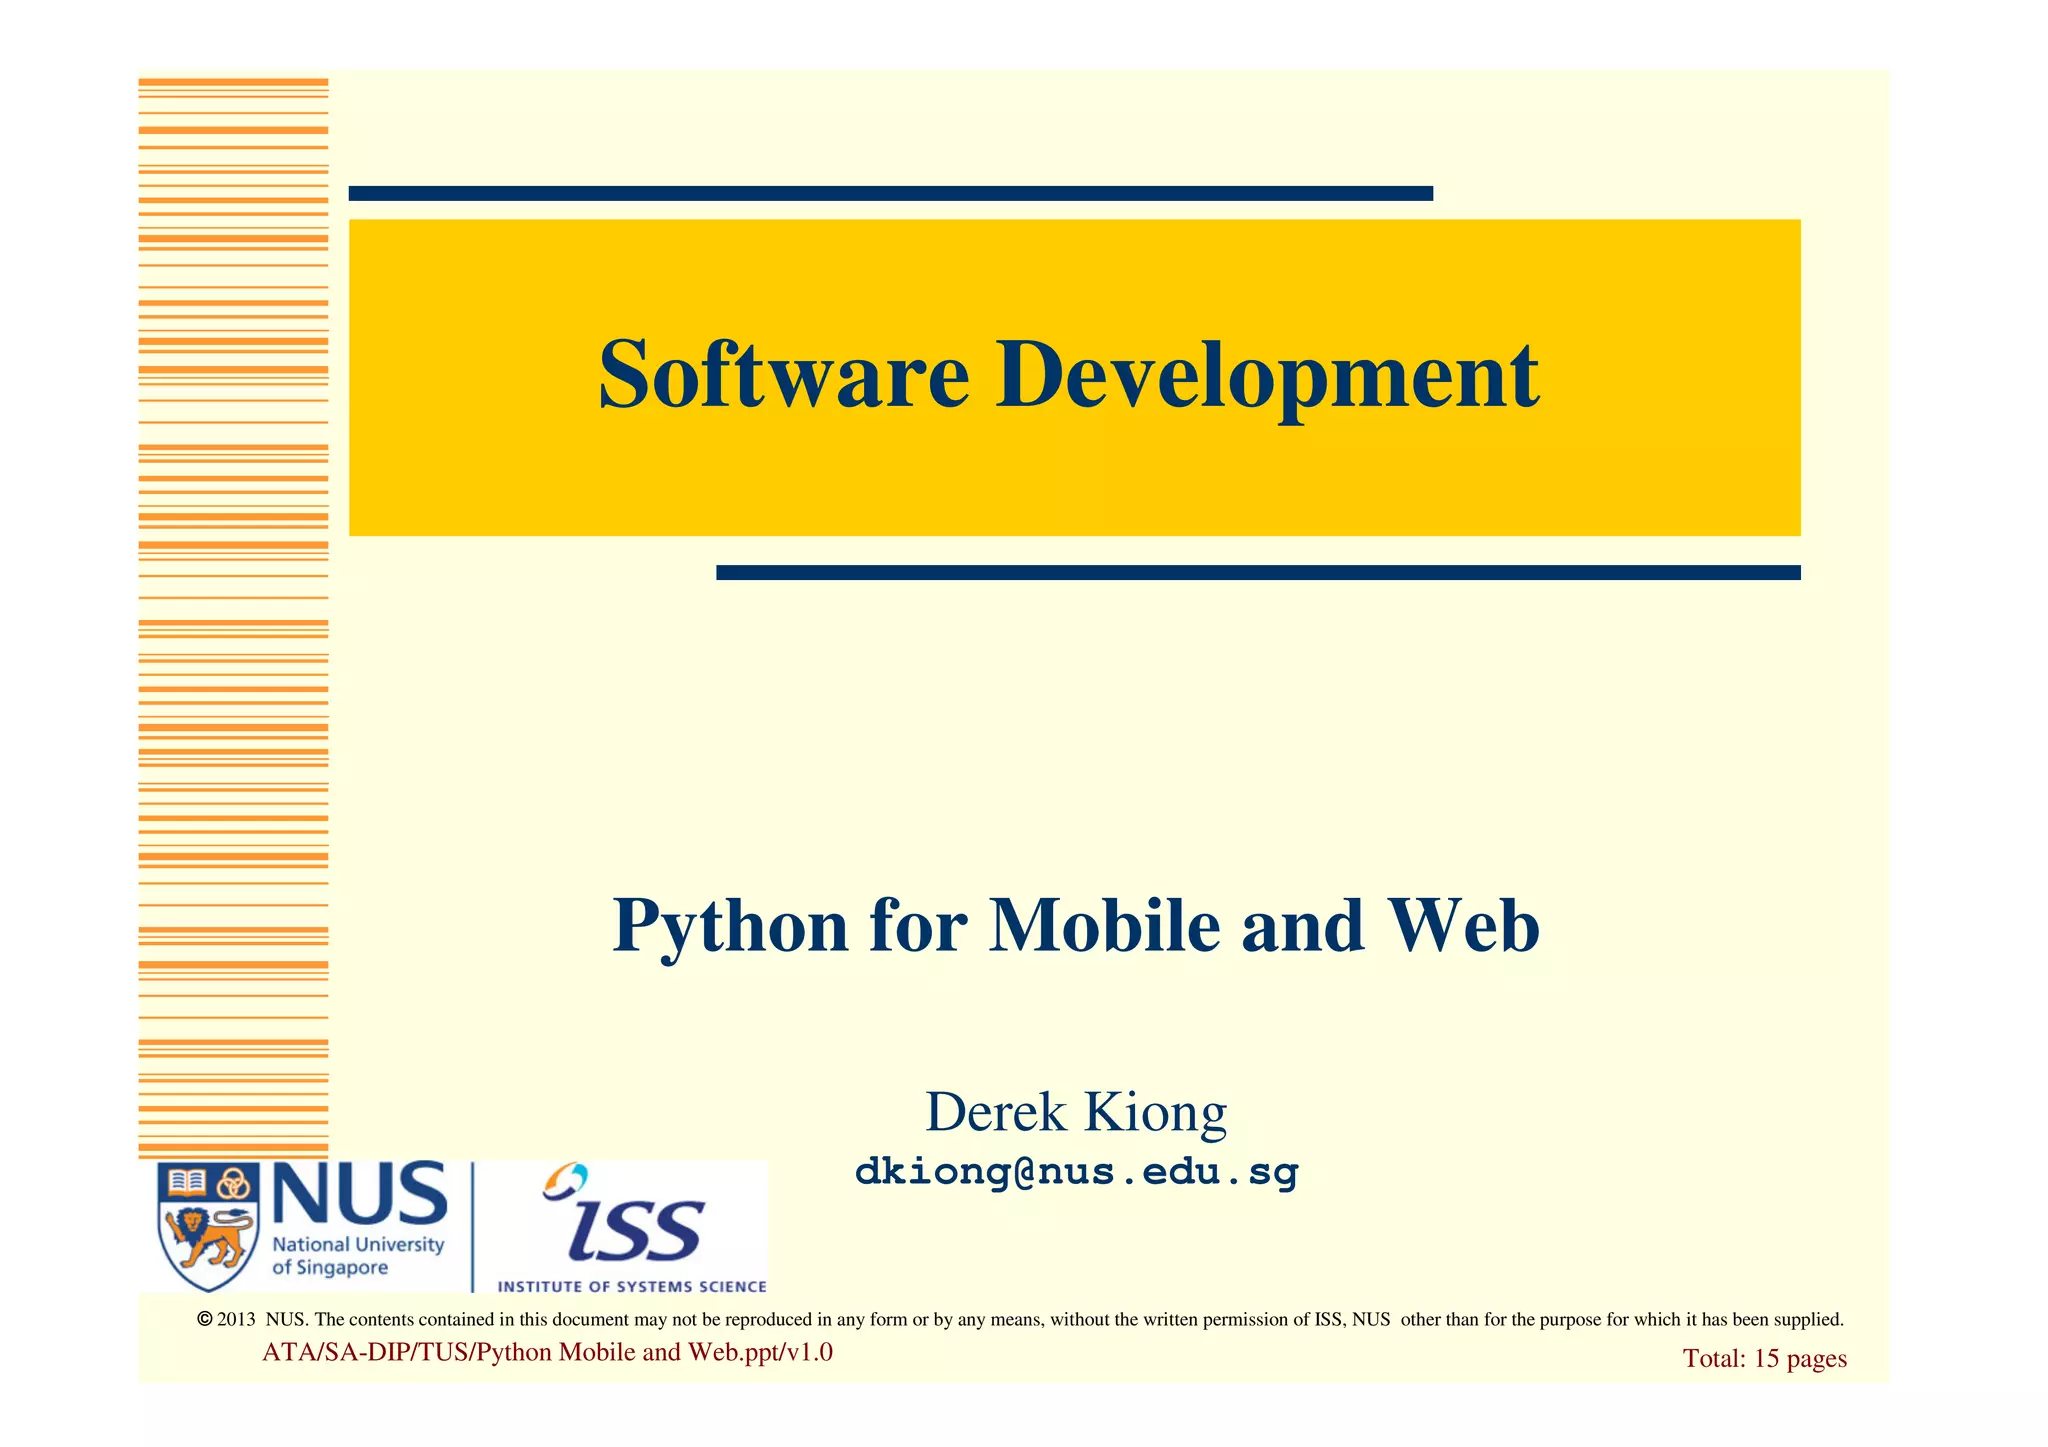Image resolution: width=2048 pixels, height=1447 pixels.
Task: Click the blue ISS logo lettering
Action: click(x=636, y=1230)
